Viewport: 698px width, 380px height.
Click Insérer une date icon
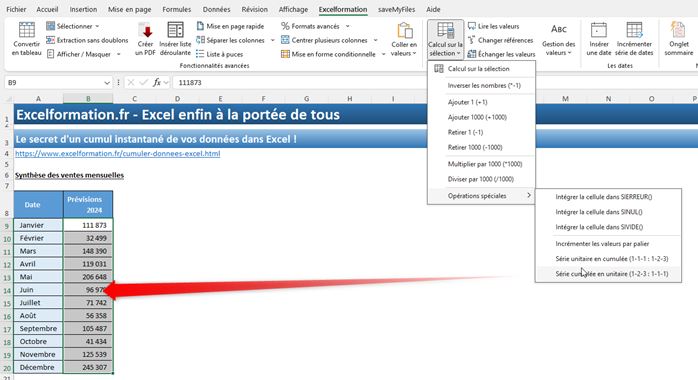[x=599, y=30]
